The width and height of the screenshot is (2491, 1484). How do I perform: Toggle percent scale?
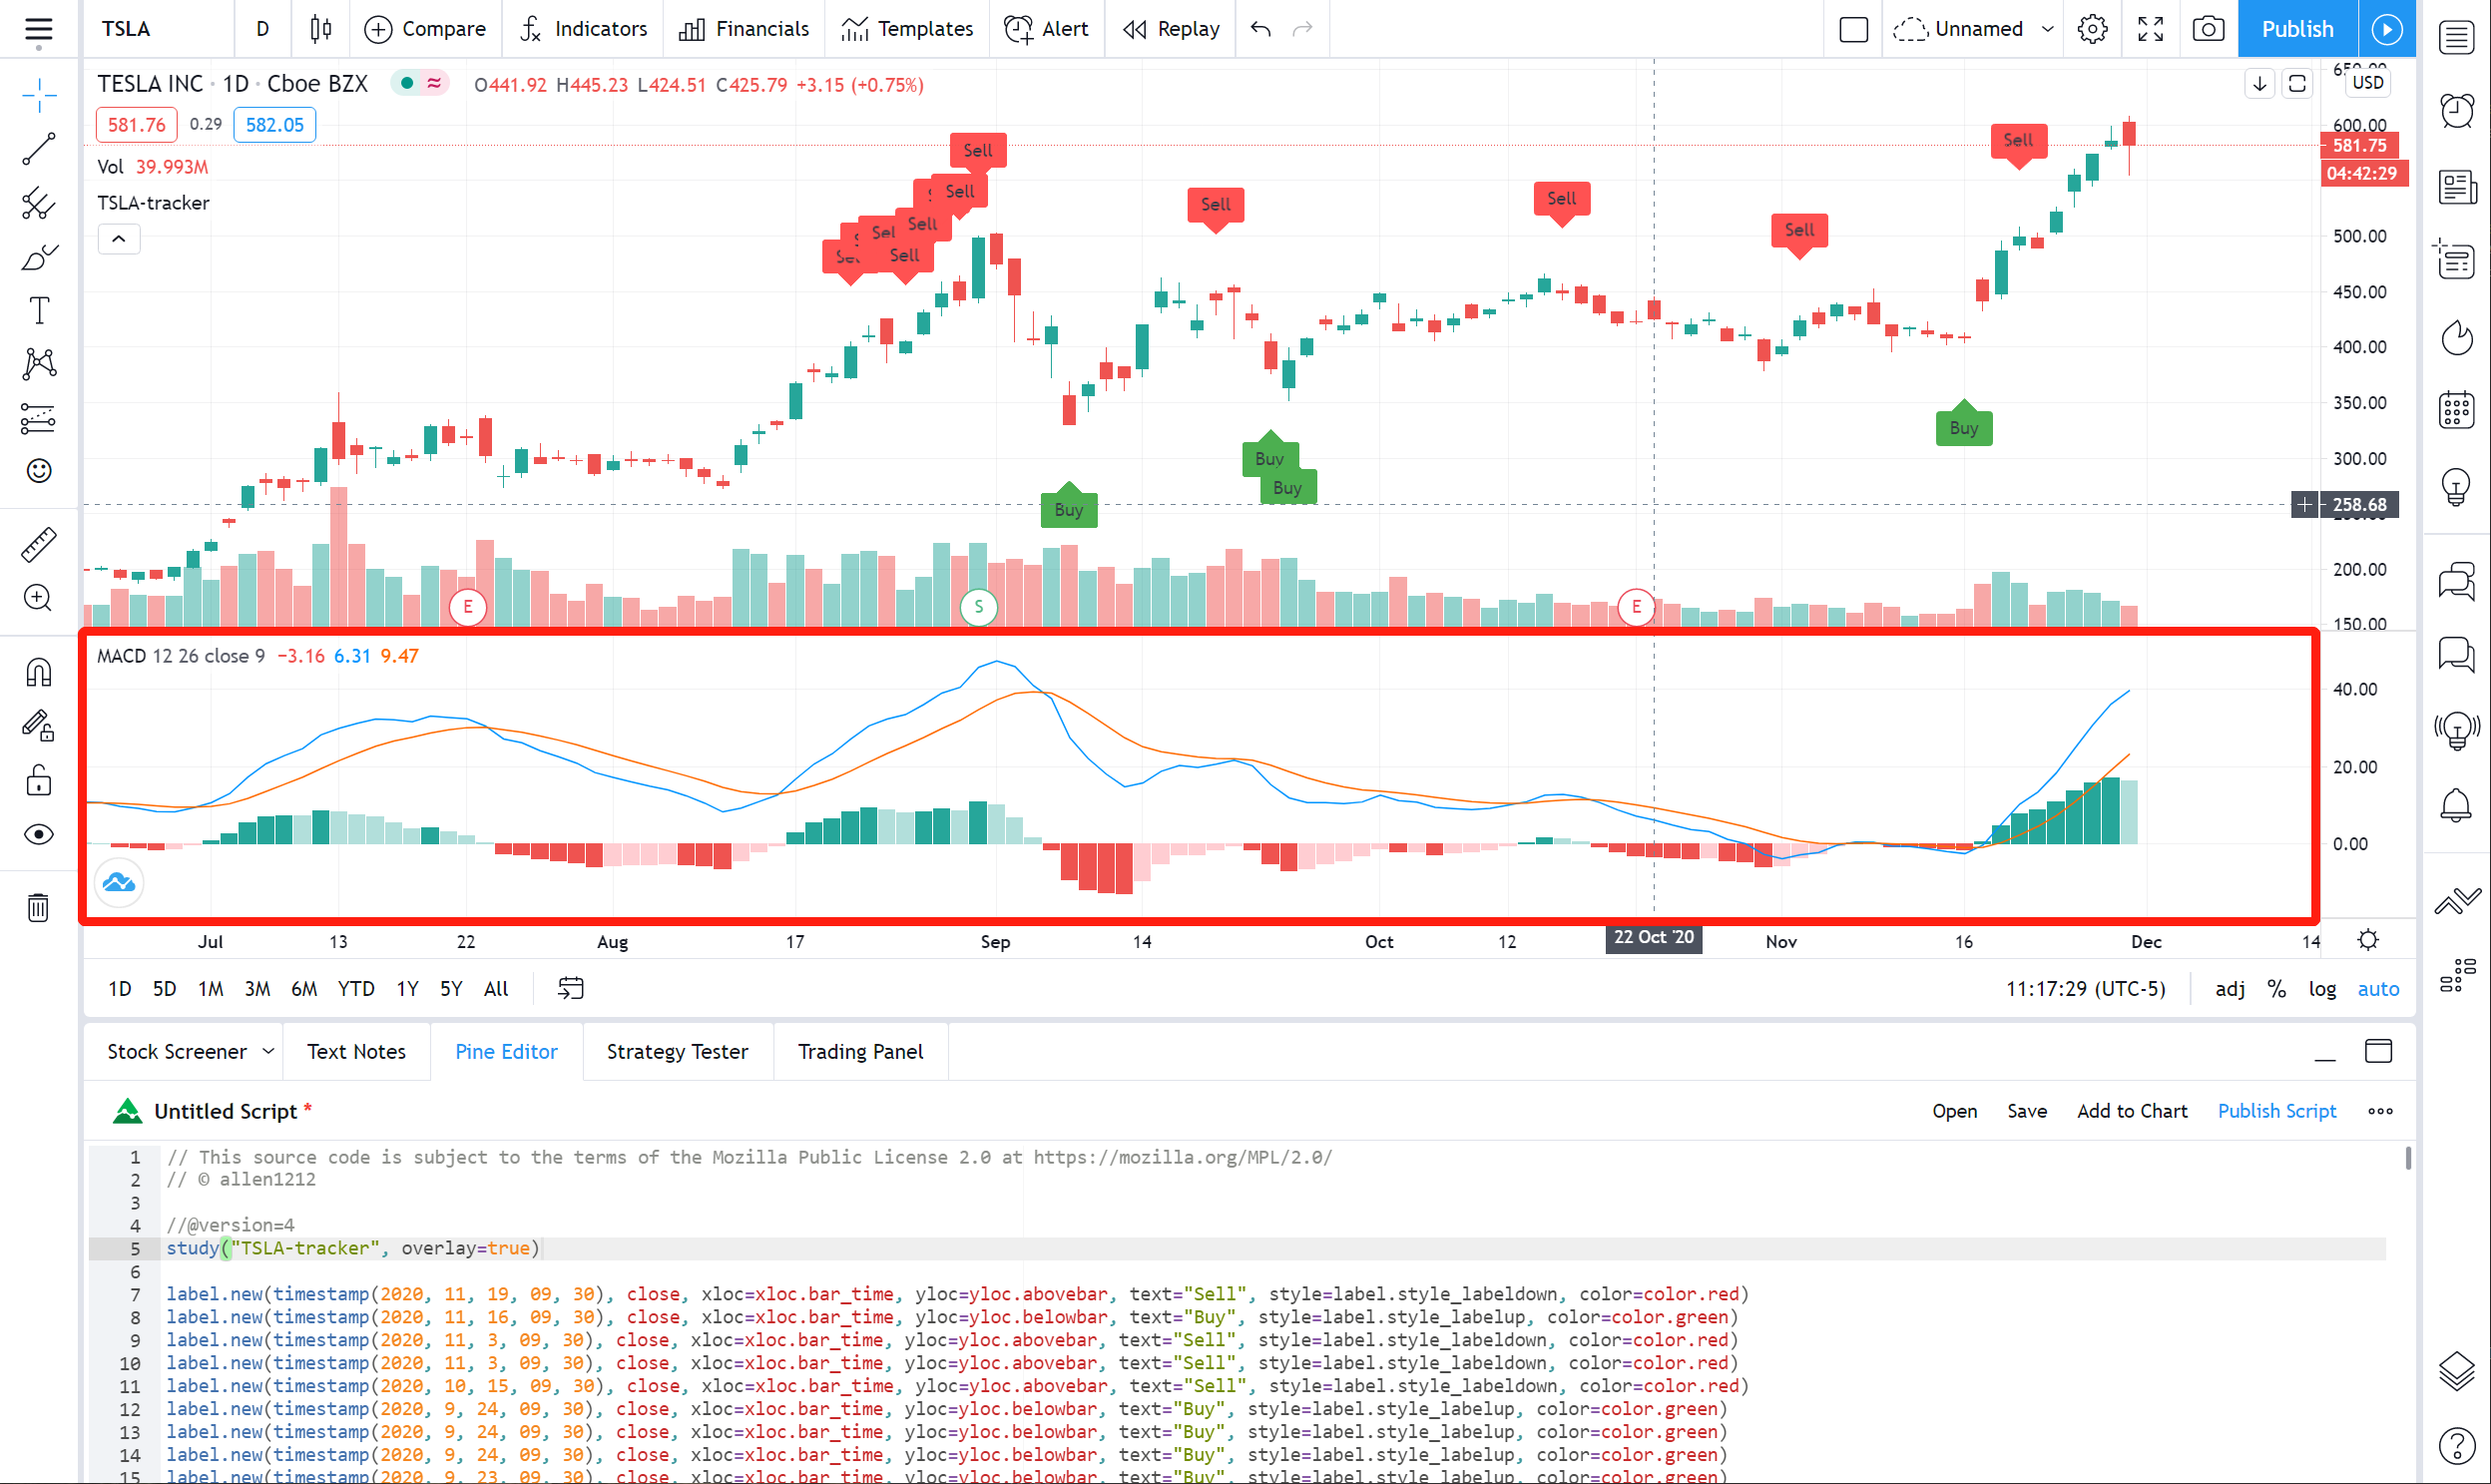point(2277,989)
